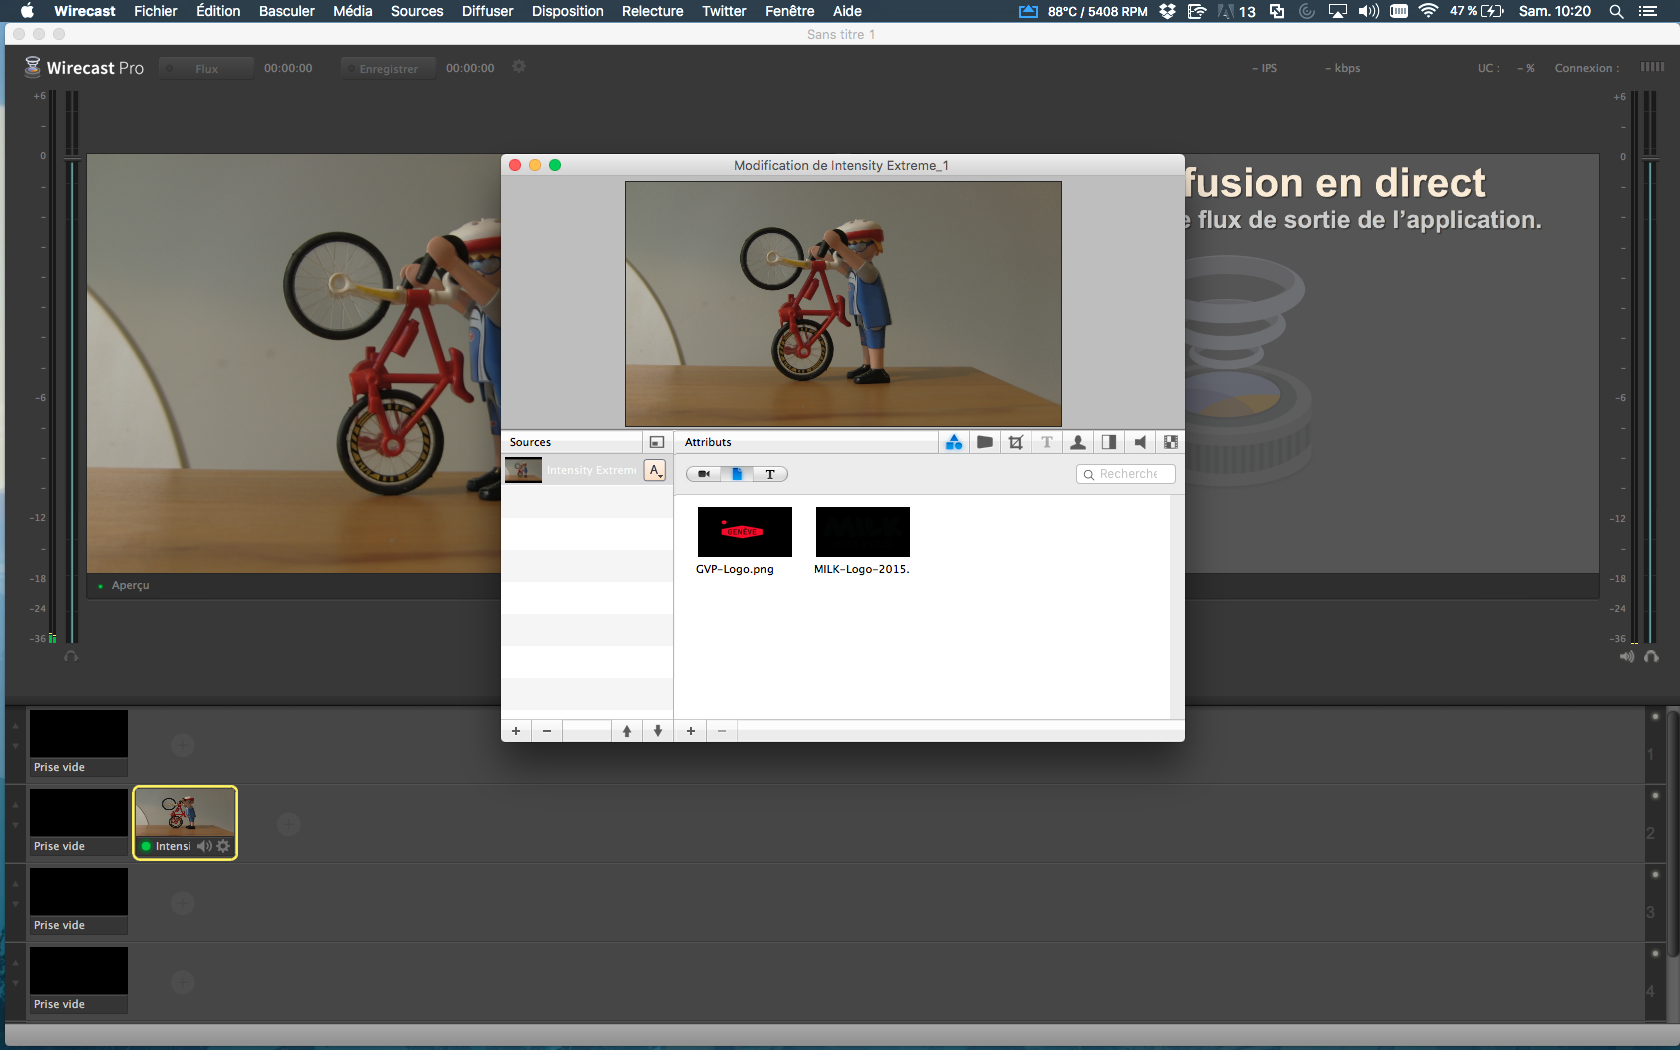Select the GVP-Logo.png thumbnail

(744, 532)
